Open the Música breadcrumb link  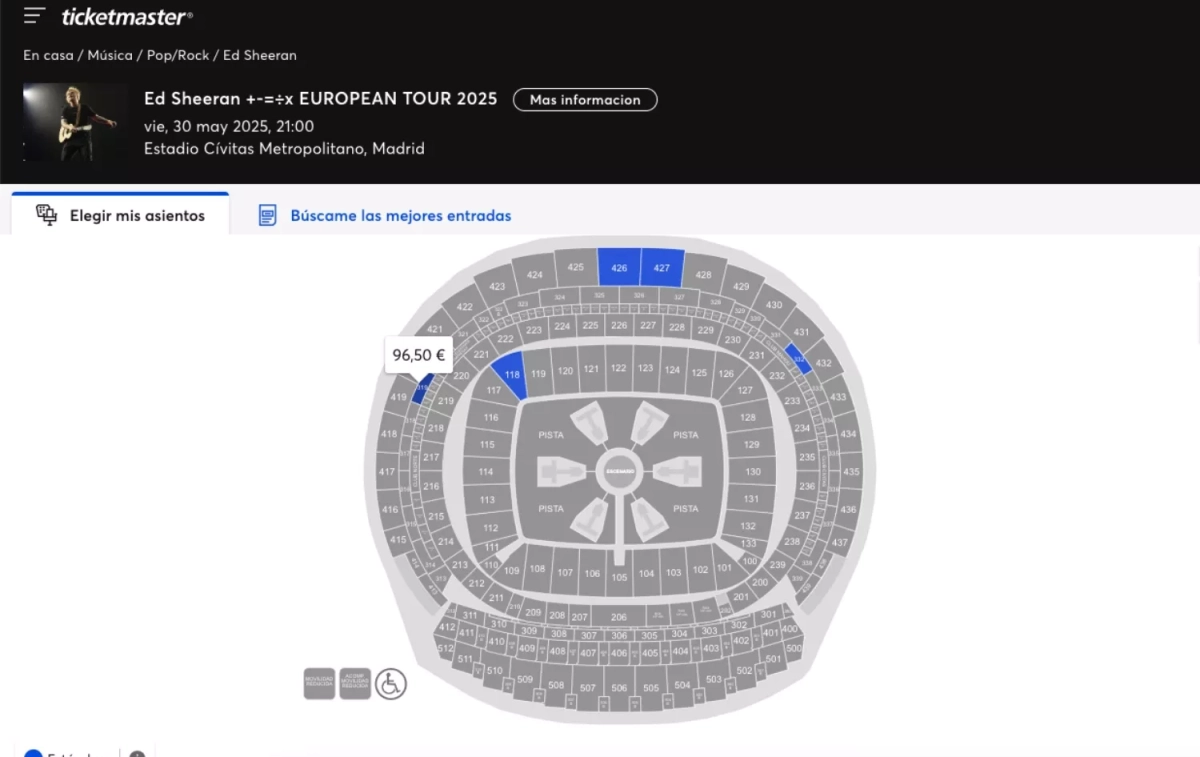point(109,55)
